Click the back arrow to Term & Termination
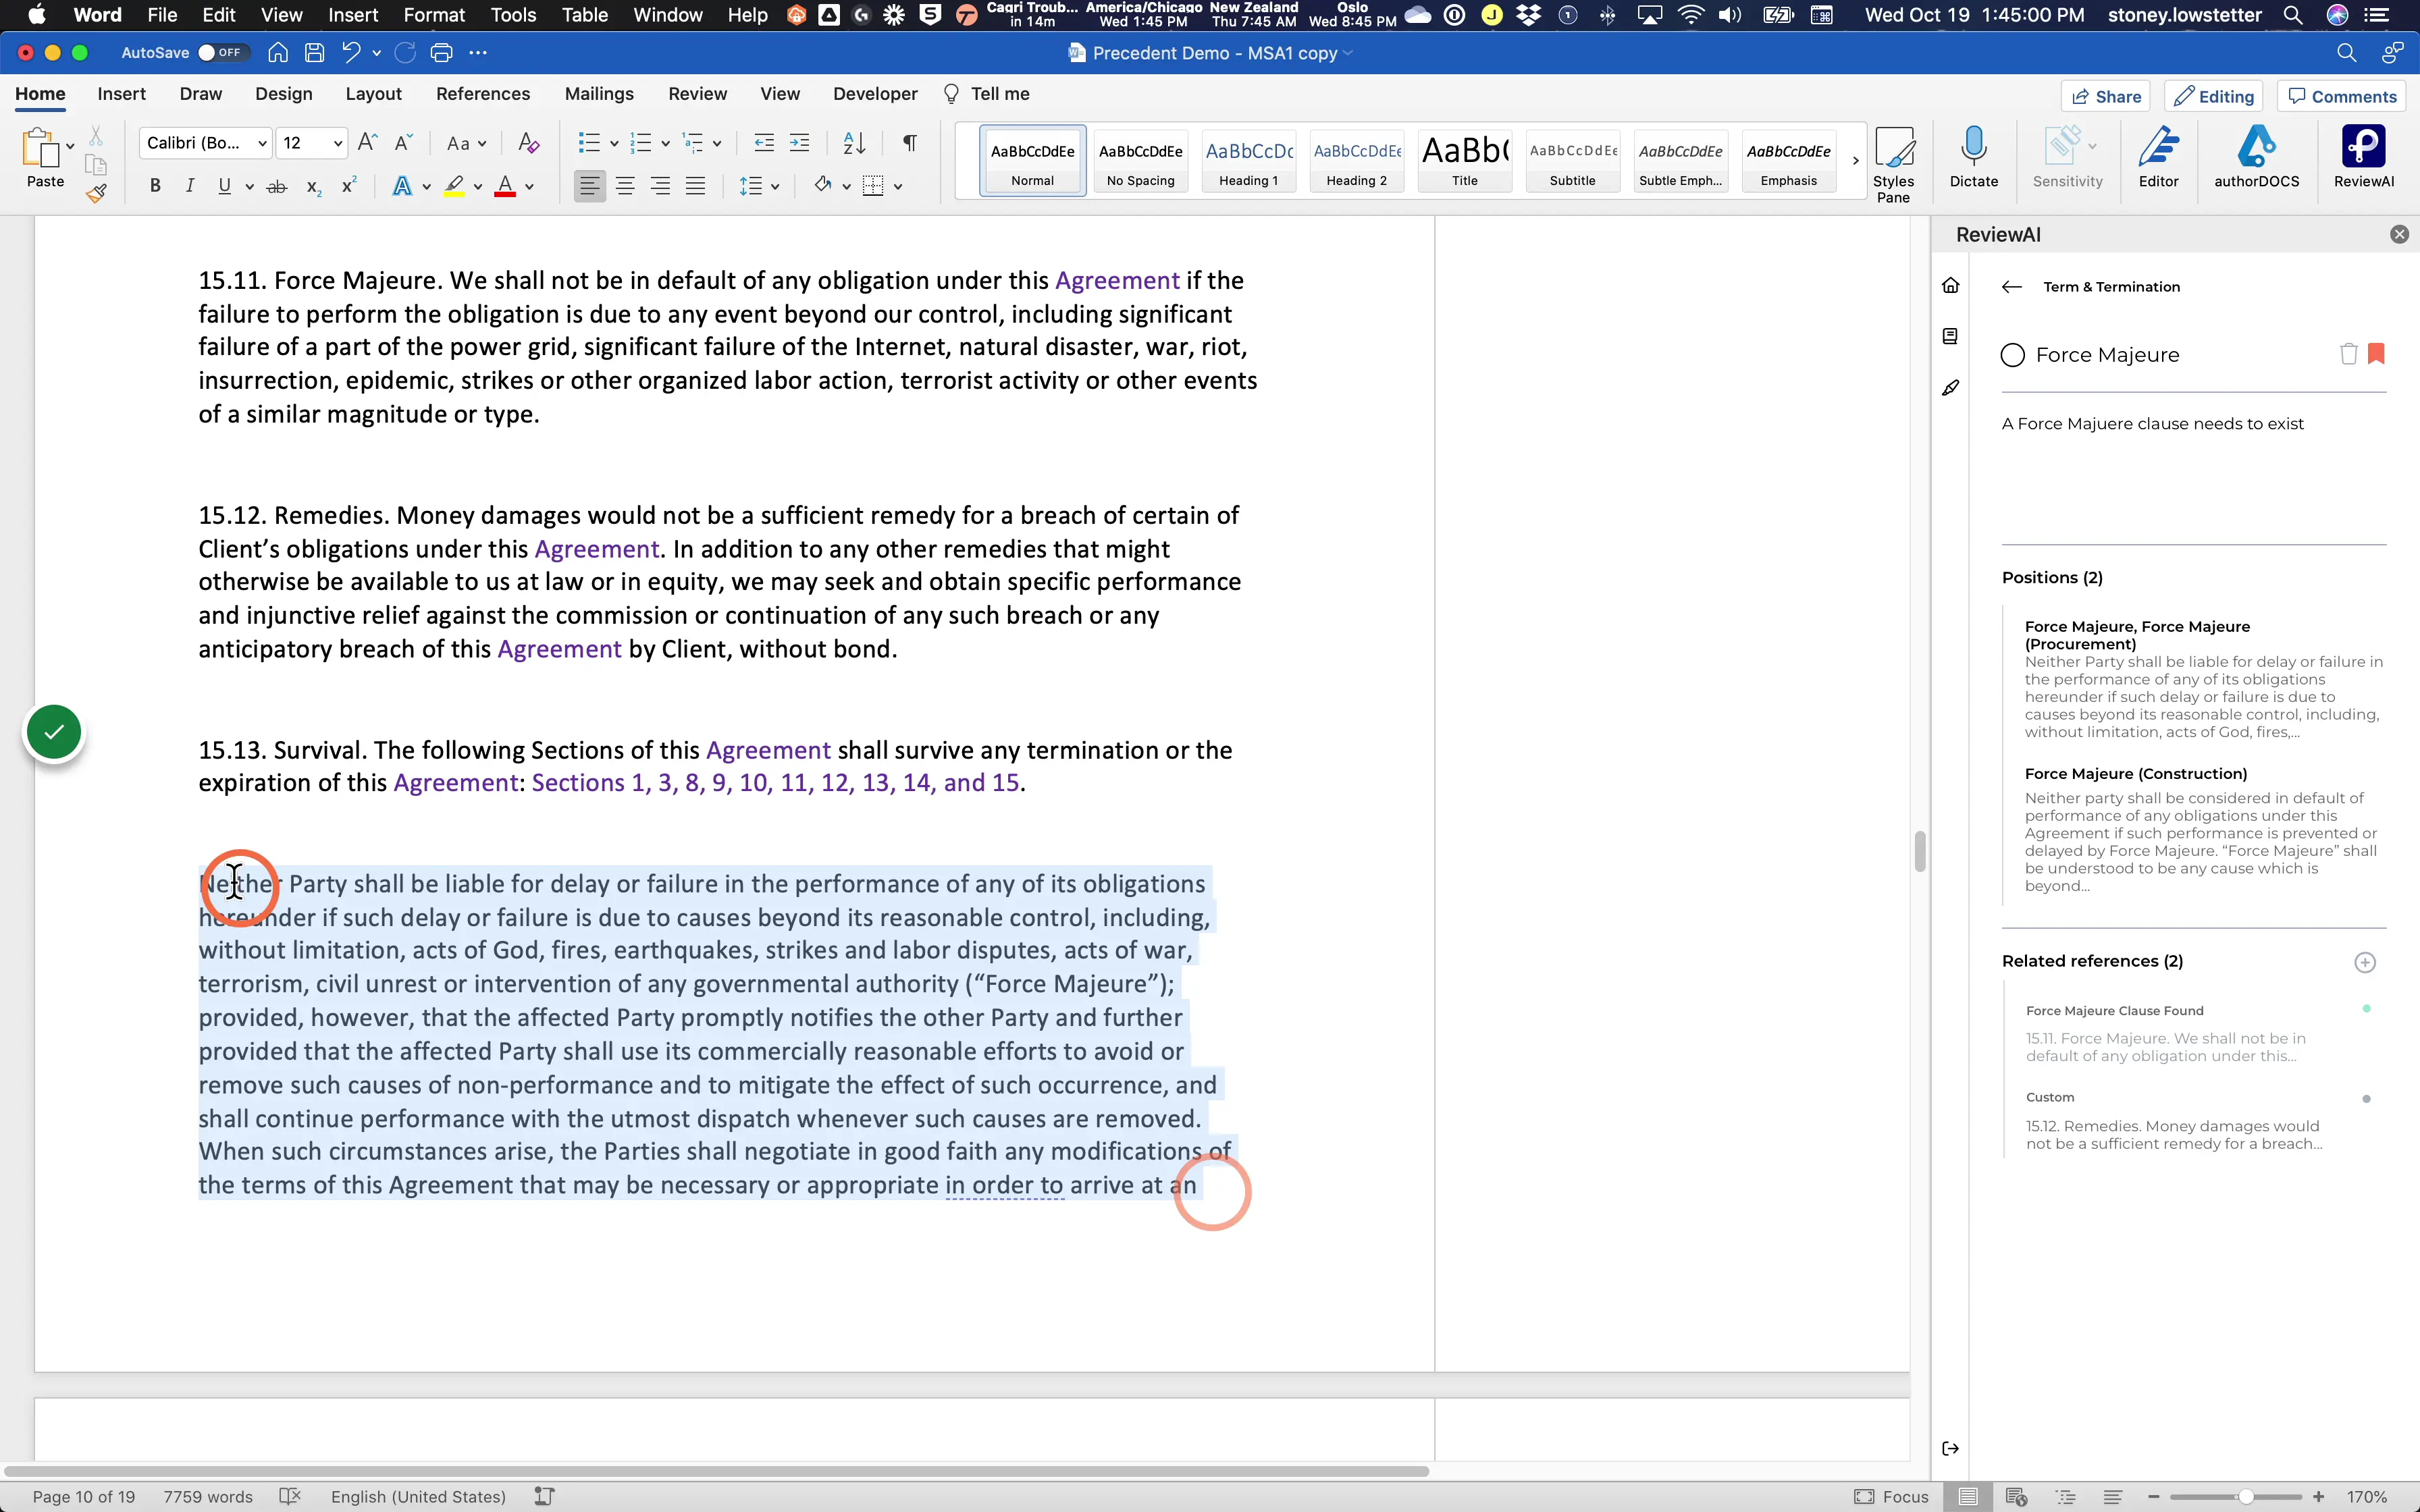Screen dimensions: 2420x1512 pyautogui.click(x=2011, y=287)
